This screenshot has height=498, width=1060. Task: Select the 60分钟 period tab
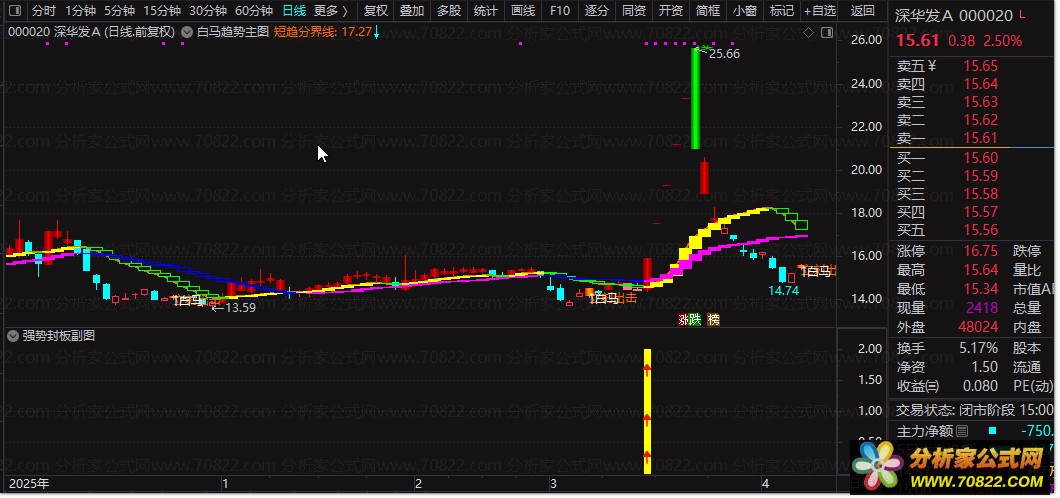tap(254, 11)
